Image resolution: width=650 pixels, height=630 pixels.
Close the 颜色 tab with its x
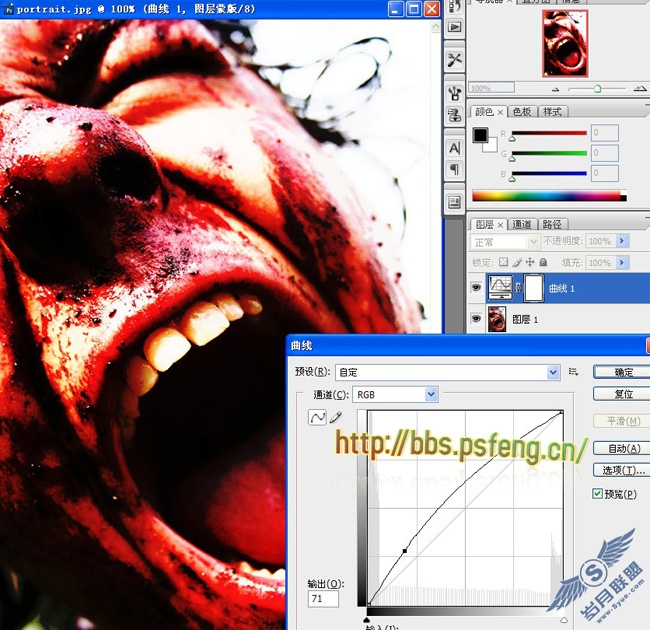pos(500,112)
